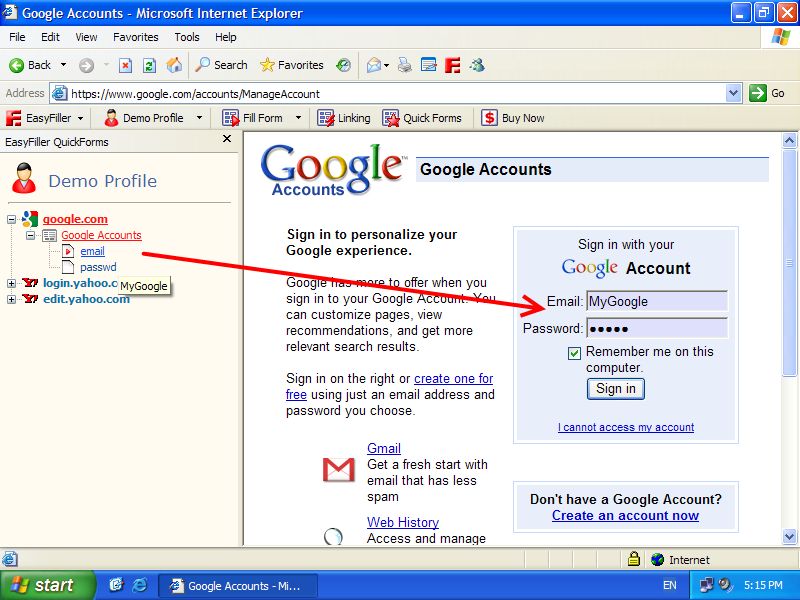
Task: Open the Search toolbar button
Action: (x=221, y=65)
